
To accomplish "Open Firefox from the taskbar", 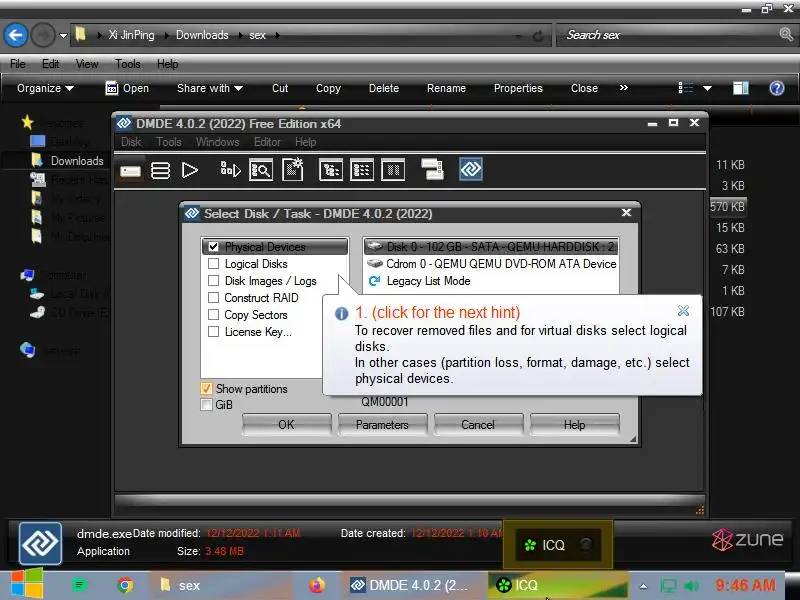I will (x=316, y=585).
